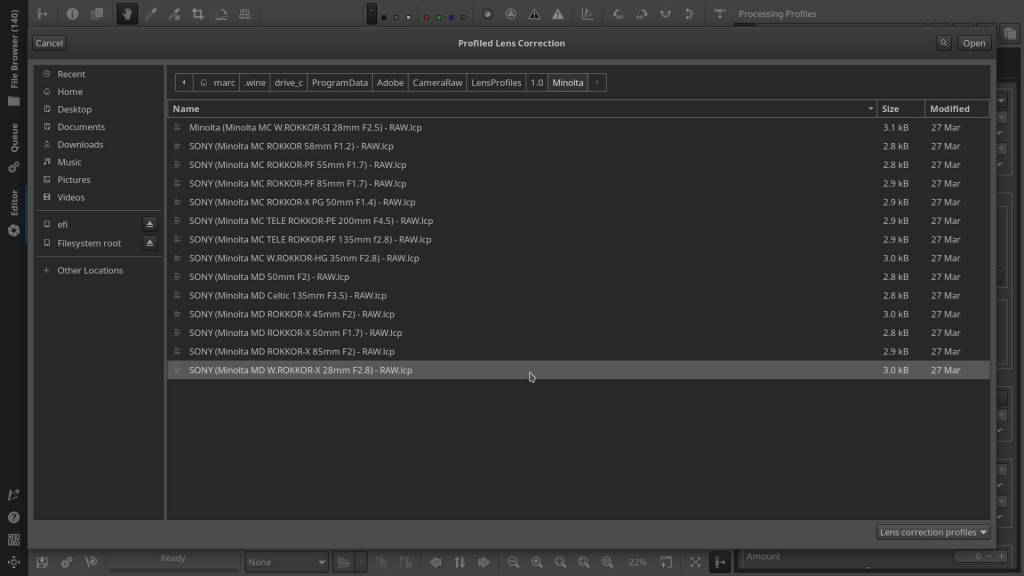Select Minolta MC W.ROKKOR-SI 28mm F2.5 profile
1024x576 pixels.
coord(579,127)
